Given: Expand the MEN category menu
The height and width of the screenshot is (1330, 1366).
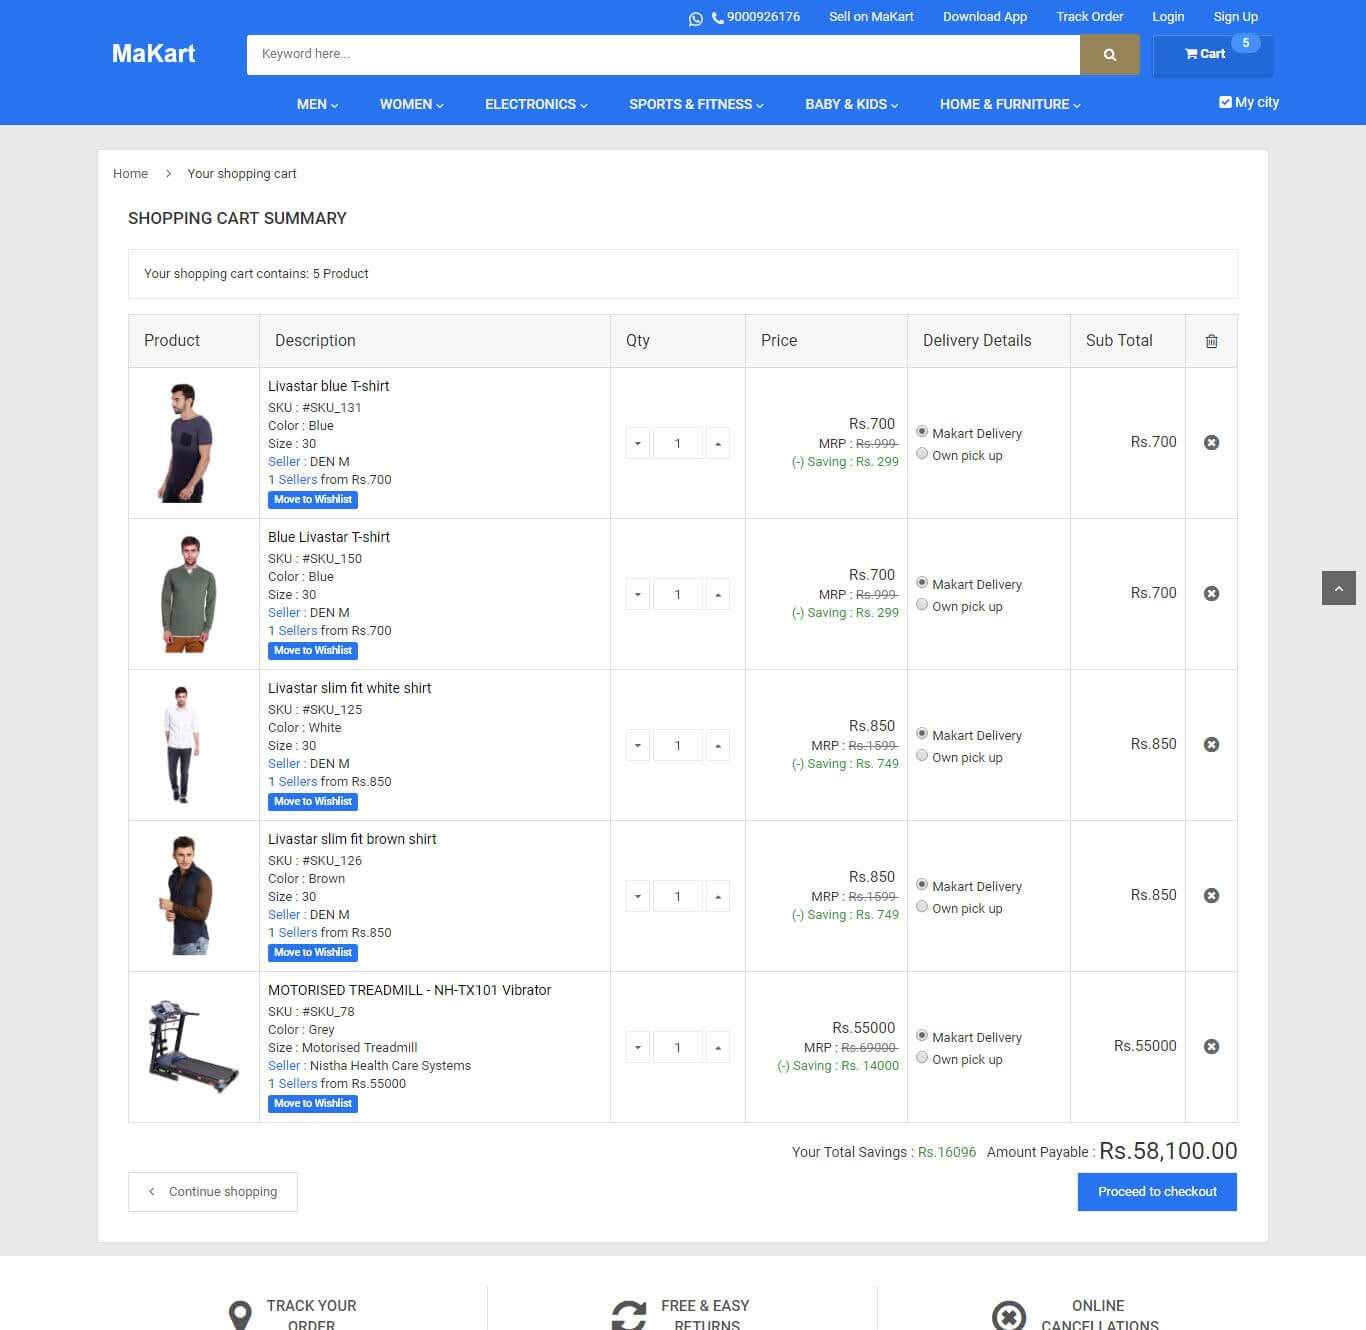Looking at the screenshot, I should pos(317,105).
